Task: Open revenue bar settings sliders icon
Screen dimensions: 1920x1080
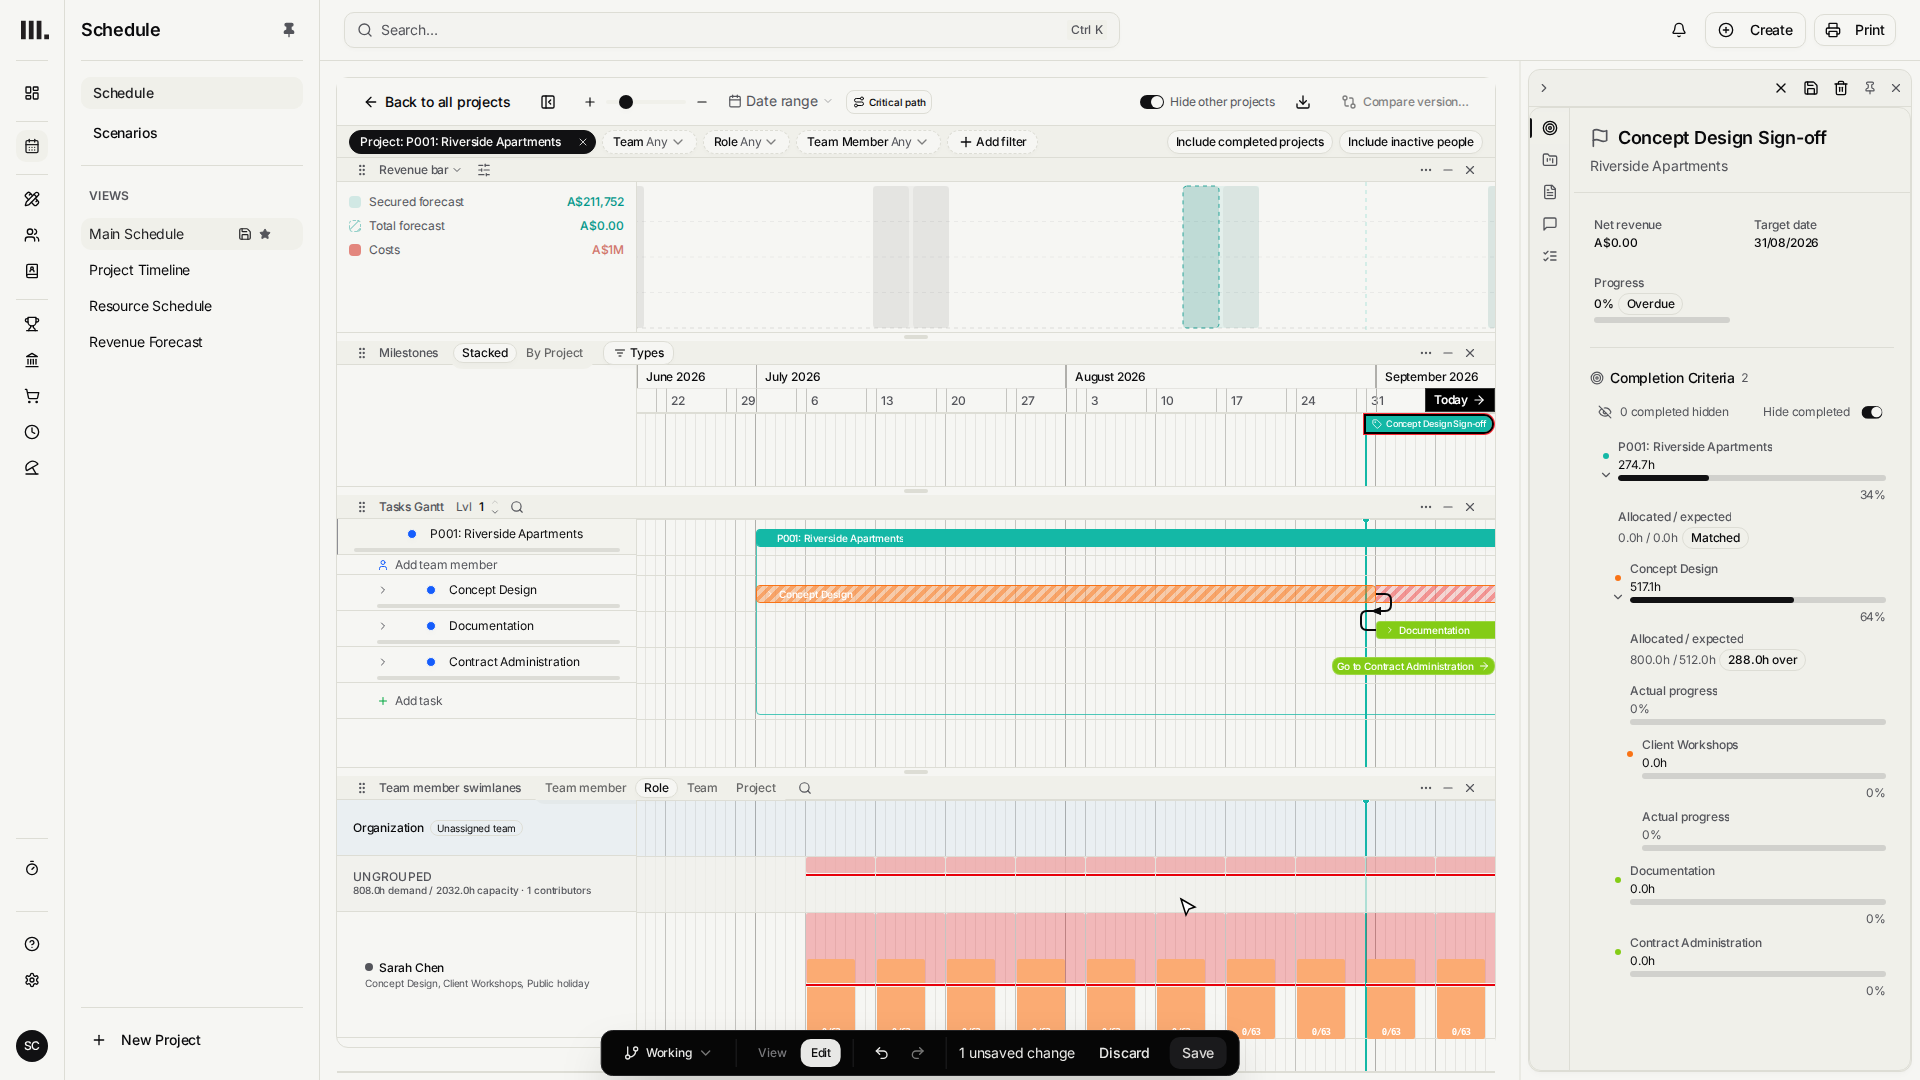Action: pyautogui.click(x=484, y=170)
